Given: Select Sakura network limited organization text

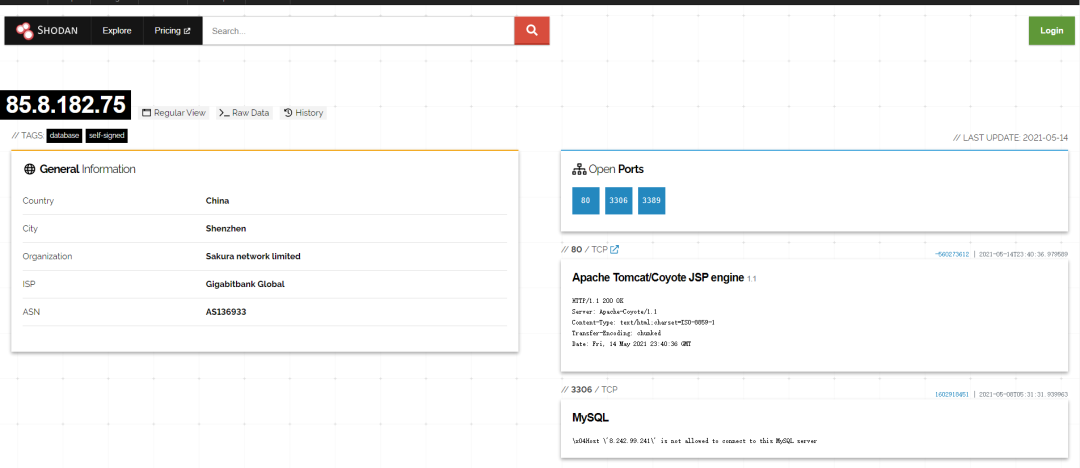Looking at the screenshot, I should [x=253, y=256].
